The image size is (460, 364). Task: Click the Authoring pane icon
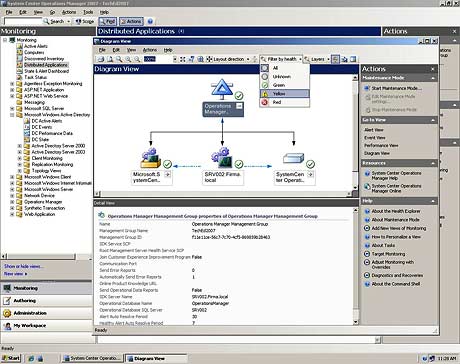(x=7, y=301)
